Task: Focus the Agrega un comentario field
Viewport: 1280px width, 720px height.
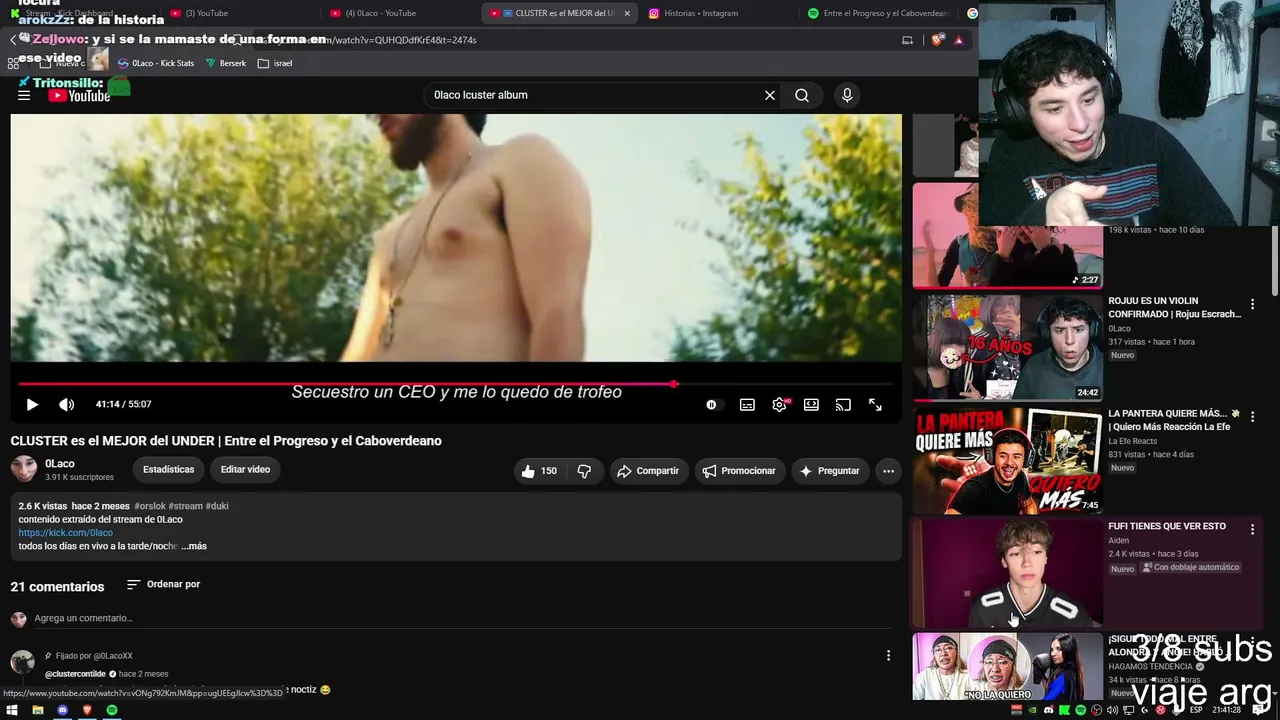Action: (460, 618)
